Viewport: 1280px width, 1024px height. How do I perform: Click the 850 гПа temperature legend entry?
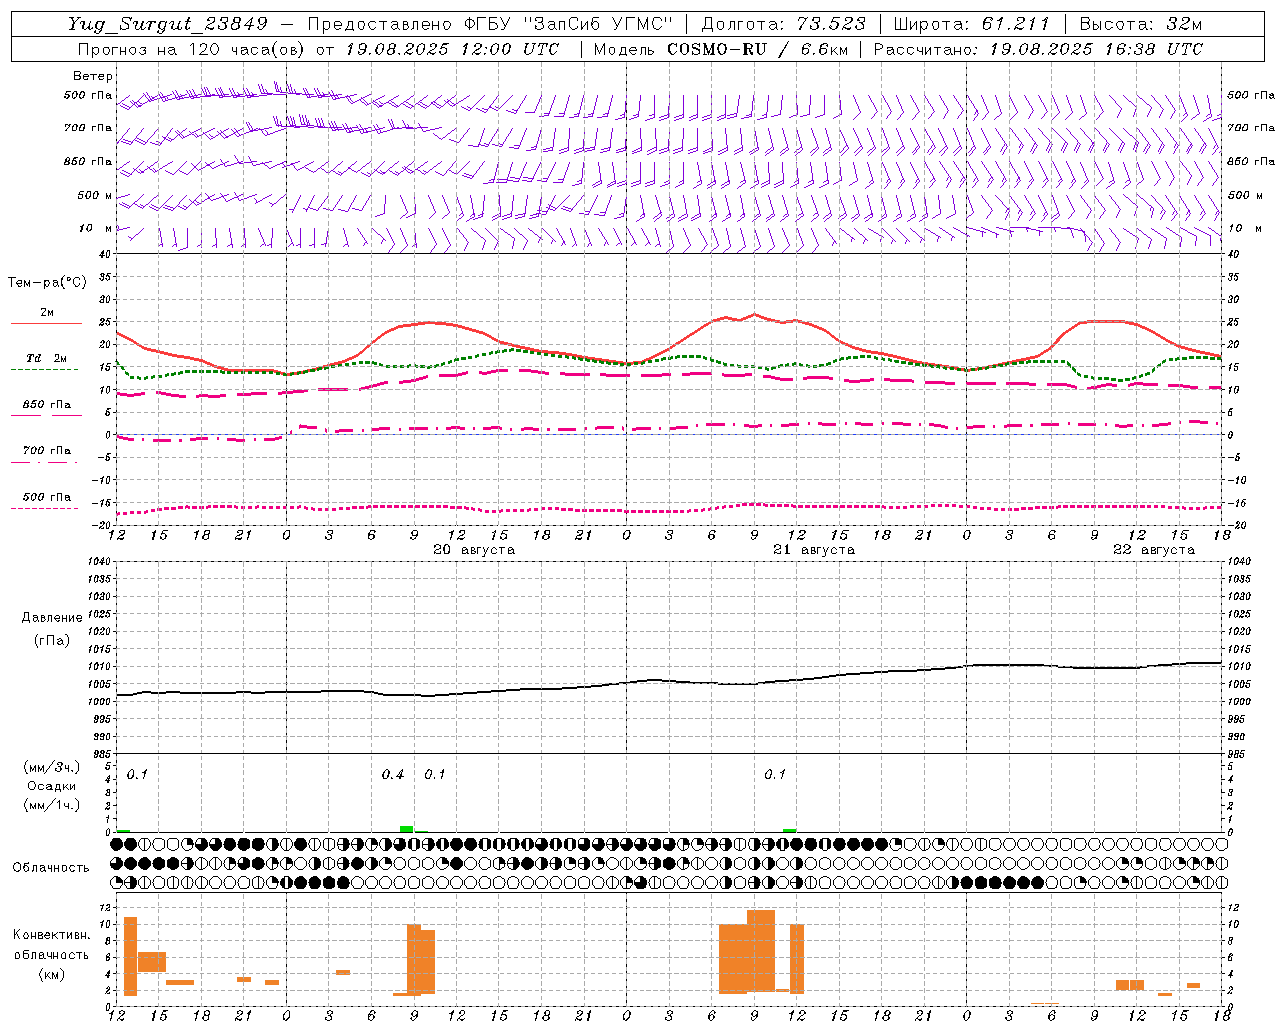tap(46, 408)
